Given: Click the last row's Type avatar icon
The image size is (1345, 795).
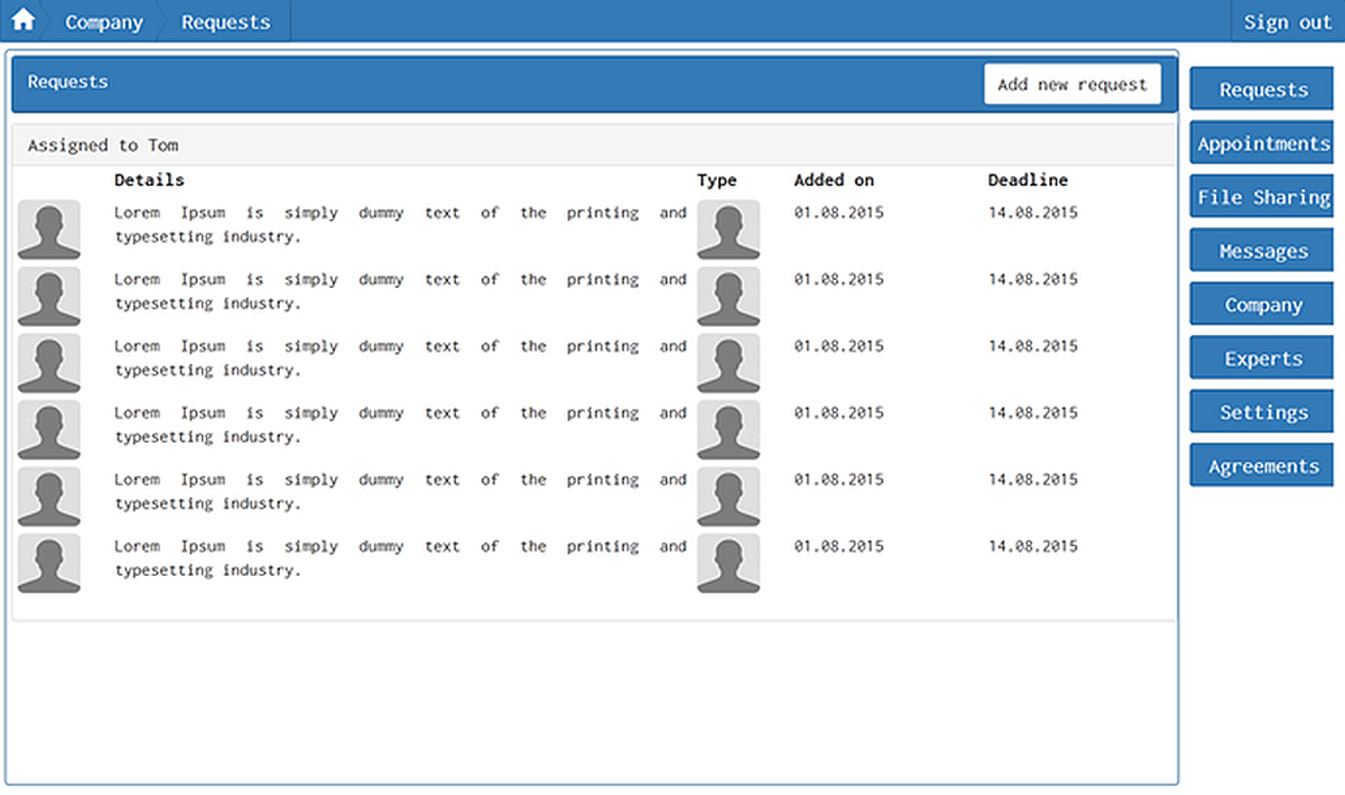Looking at the screenshot, I should point(728,563).
